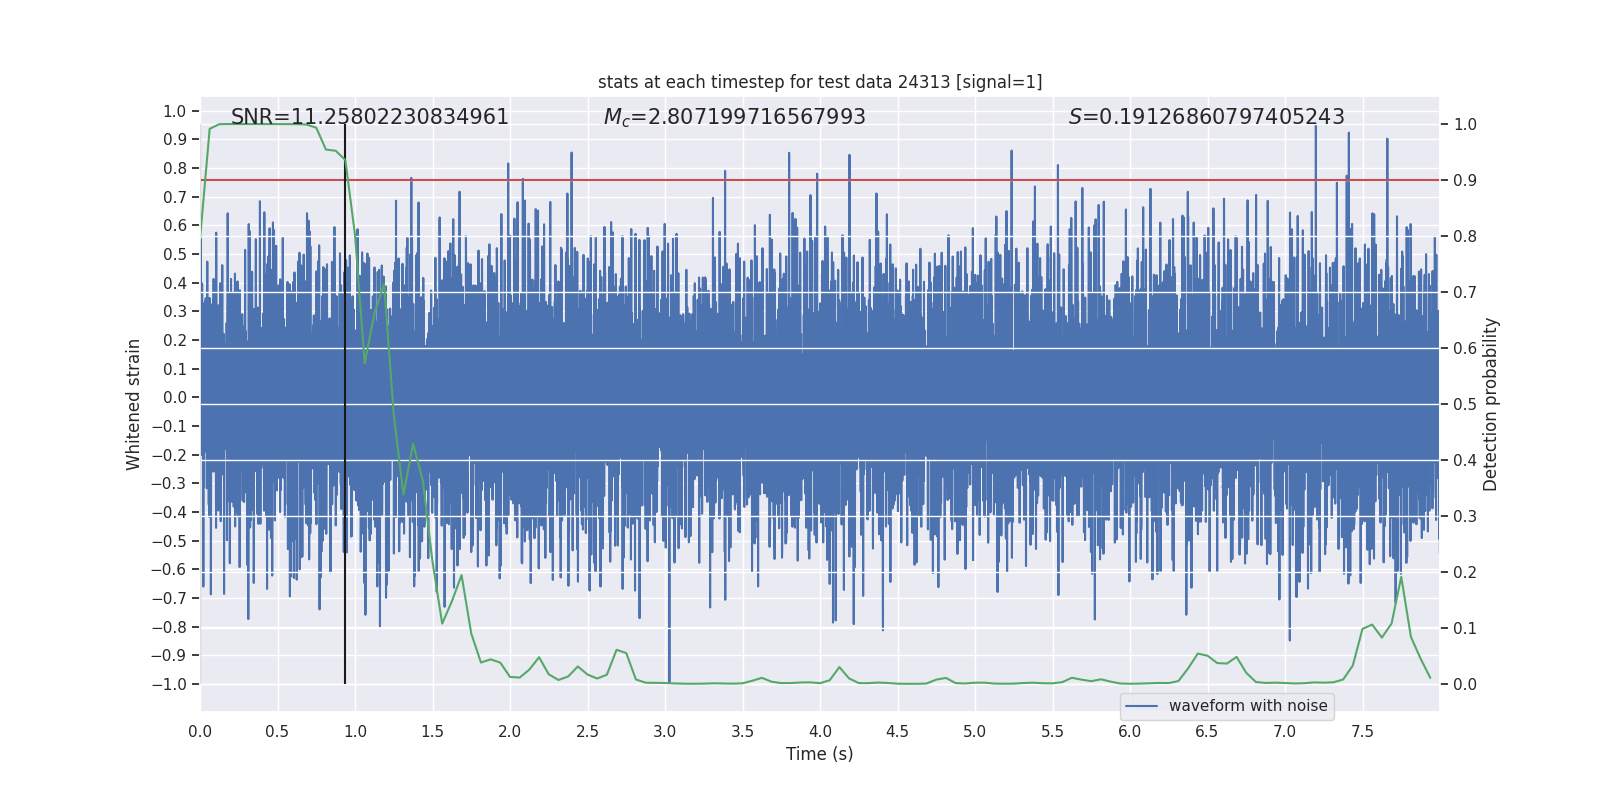Click the blue line sample in the legend
The image size is (1600, 800).
pyautogui.click(x=1141, y=706)
